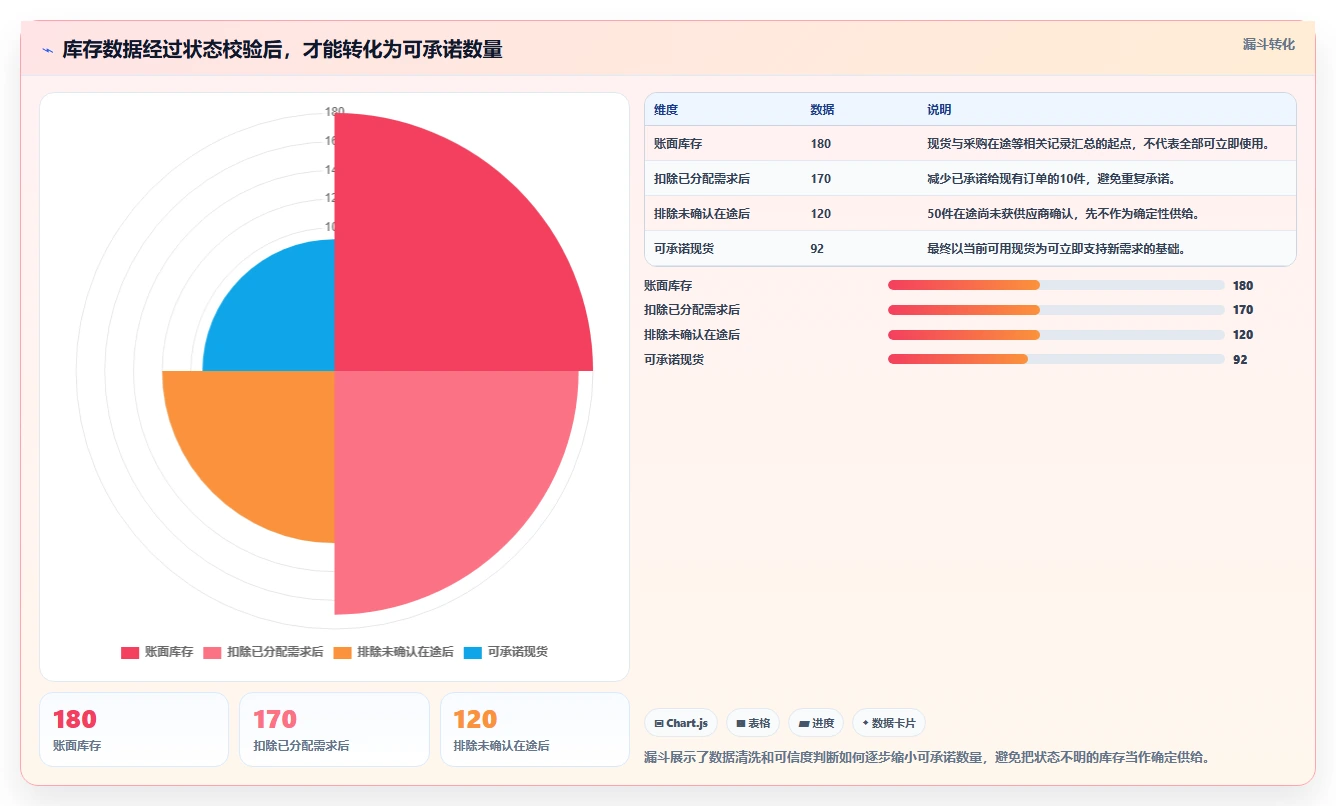Click the 数据卡片 tag

point(889,723)
